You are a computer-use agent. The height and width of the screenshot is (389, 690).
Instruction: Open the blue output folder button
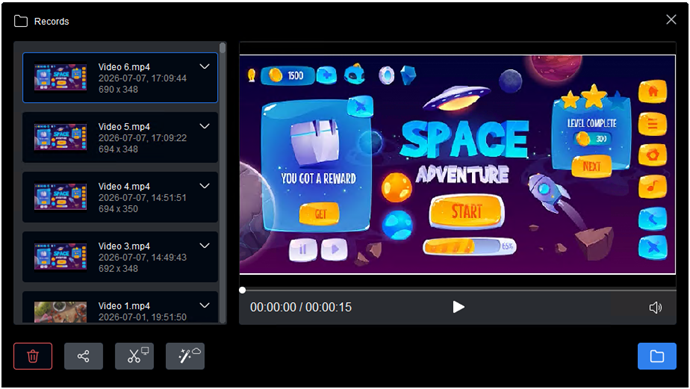pyautogui.click(x=657, y=356)
